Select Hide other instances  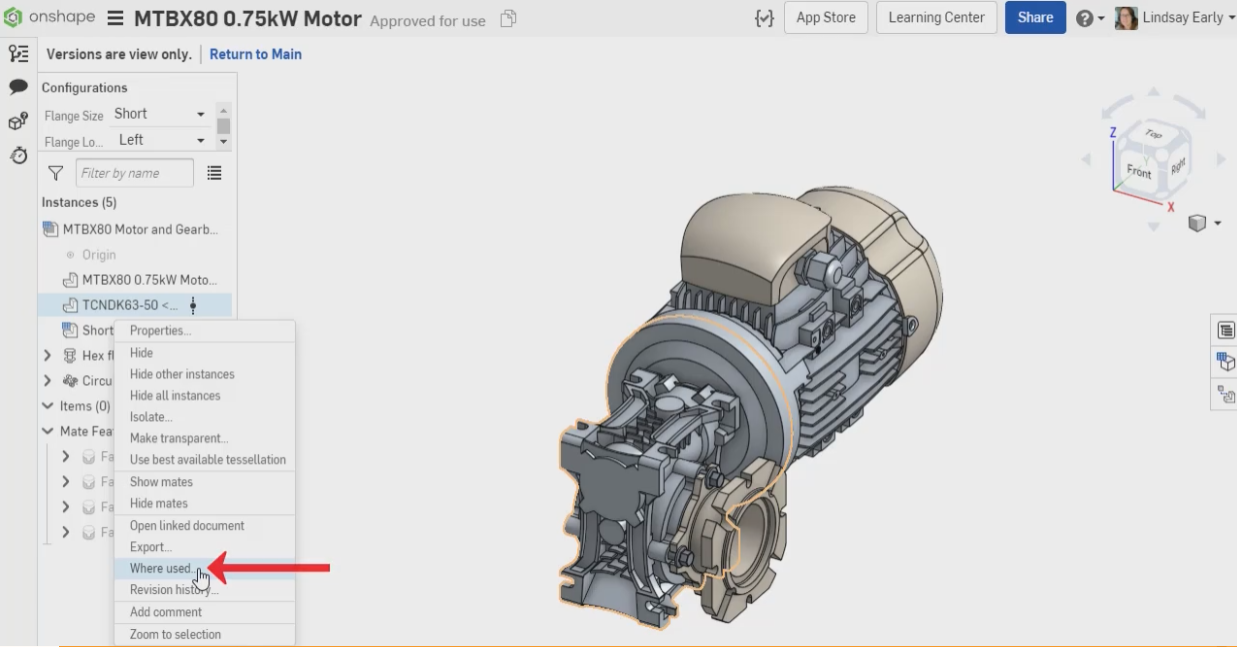coord(205,374)
